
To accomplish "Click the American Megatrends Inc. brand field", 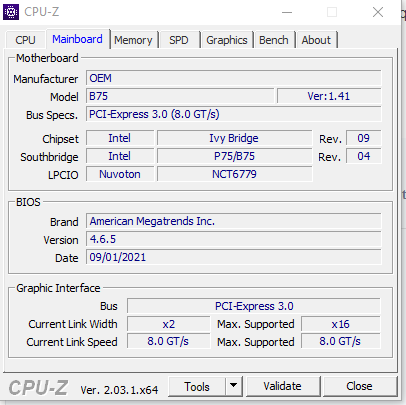I will click(234, 221).
